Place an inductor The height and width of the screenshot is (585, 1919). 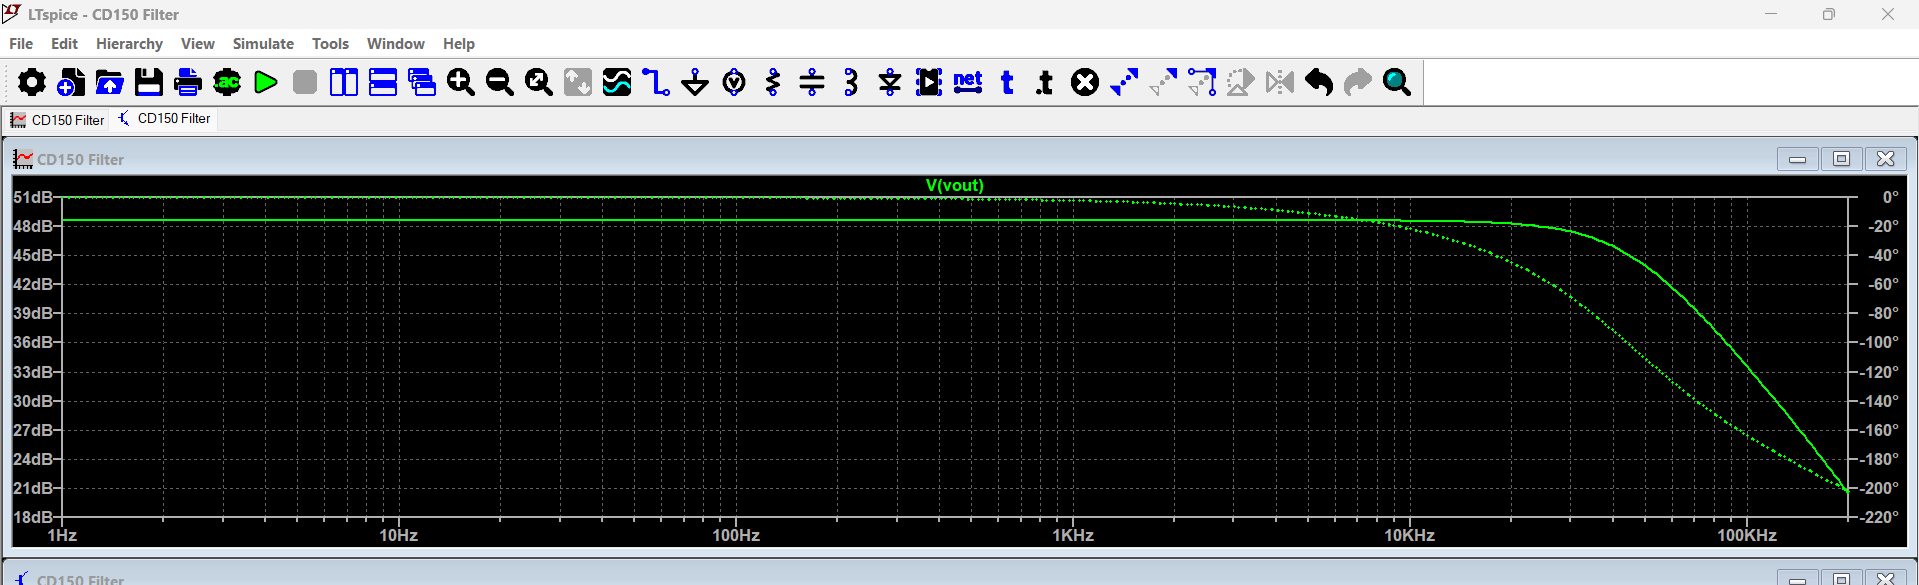pos(851,82)
